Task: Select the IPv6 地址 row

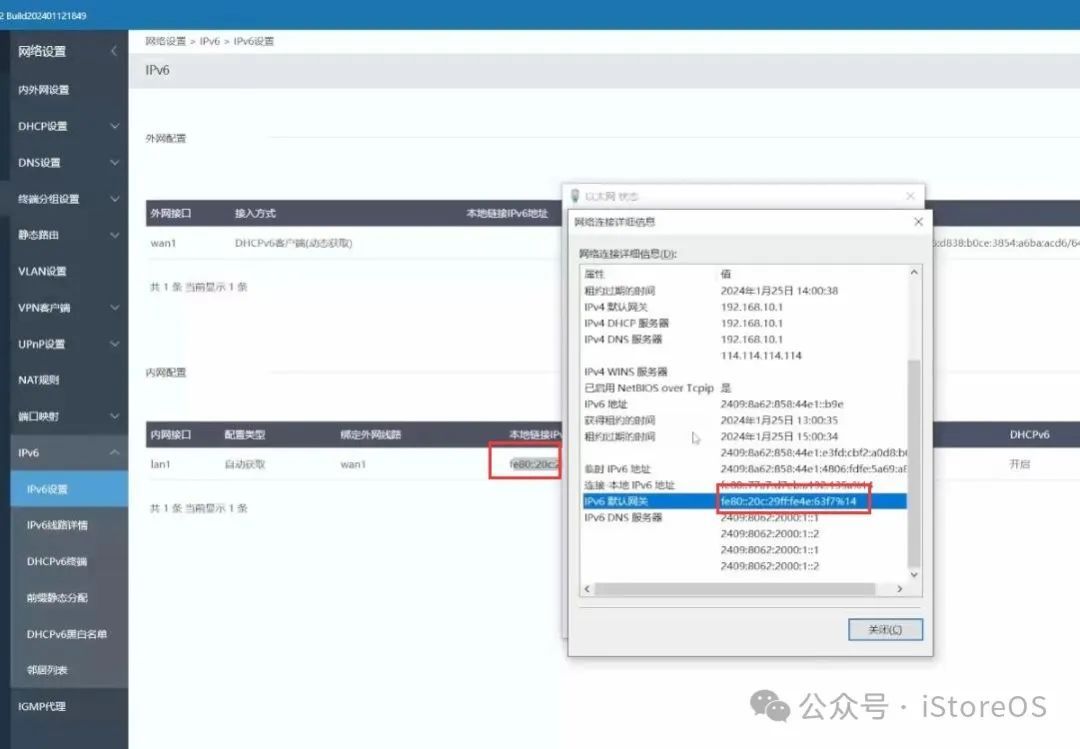Action: 745,404
